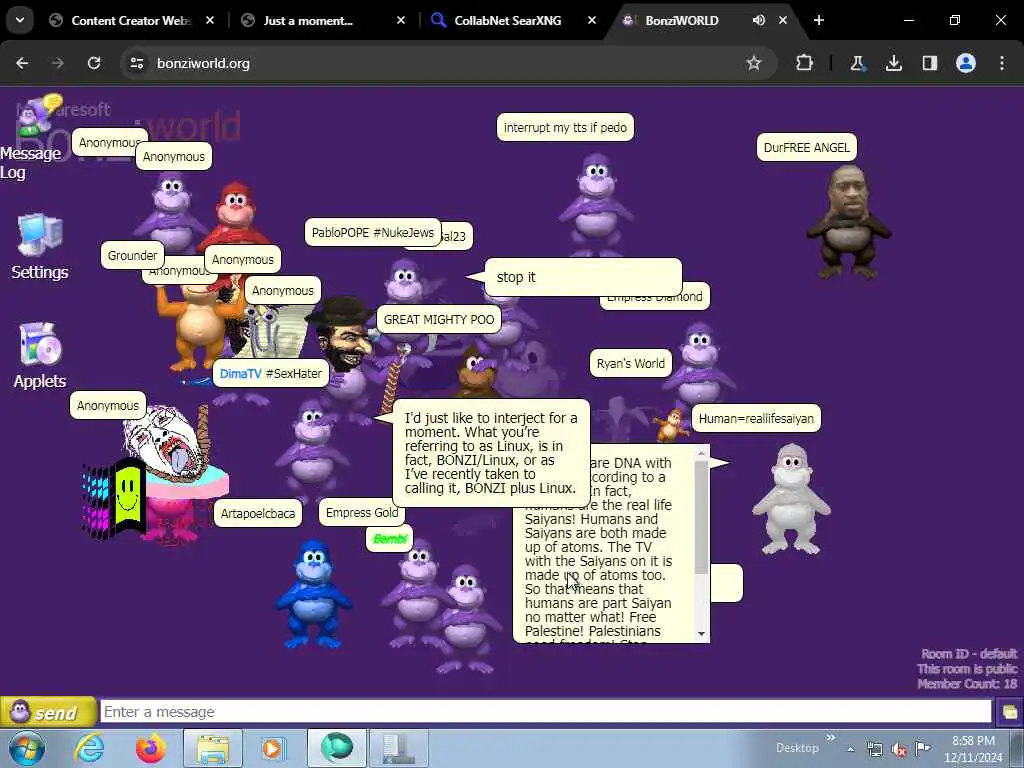Click the BONZI/Linux interjection speech bubble
Image resolution: width=1024 pixels, height=768 pixels.
point(490,453)
